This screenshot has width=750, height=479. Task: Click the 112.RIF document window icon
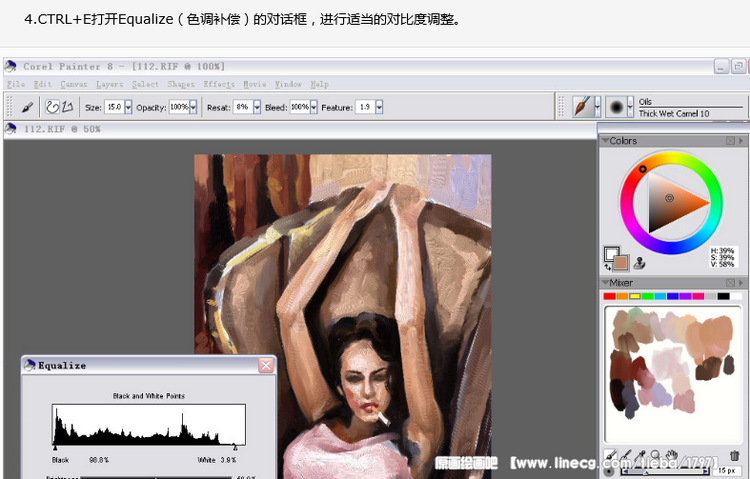(x=11, y=129)
